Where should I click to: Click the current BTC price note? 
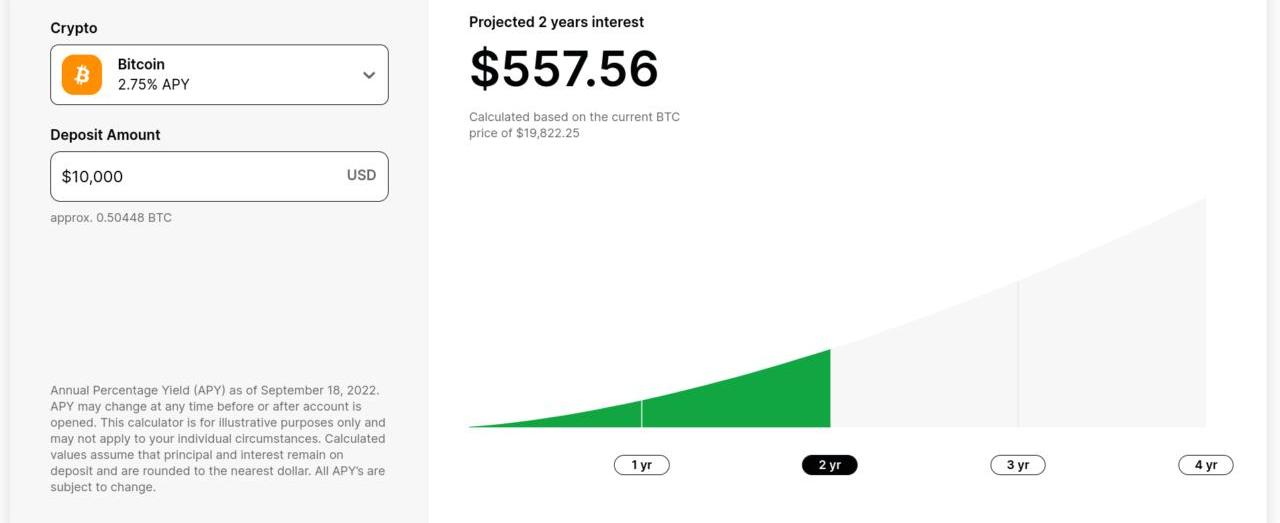[574, 125]
